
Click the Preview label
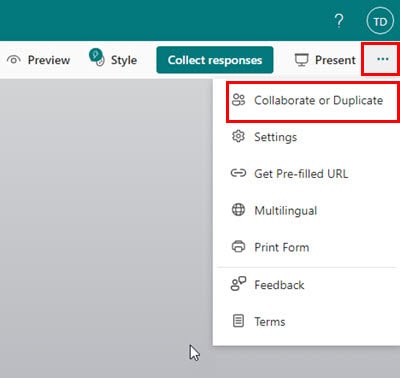pos(49,60)
